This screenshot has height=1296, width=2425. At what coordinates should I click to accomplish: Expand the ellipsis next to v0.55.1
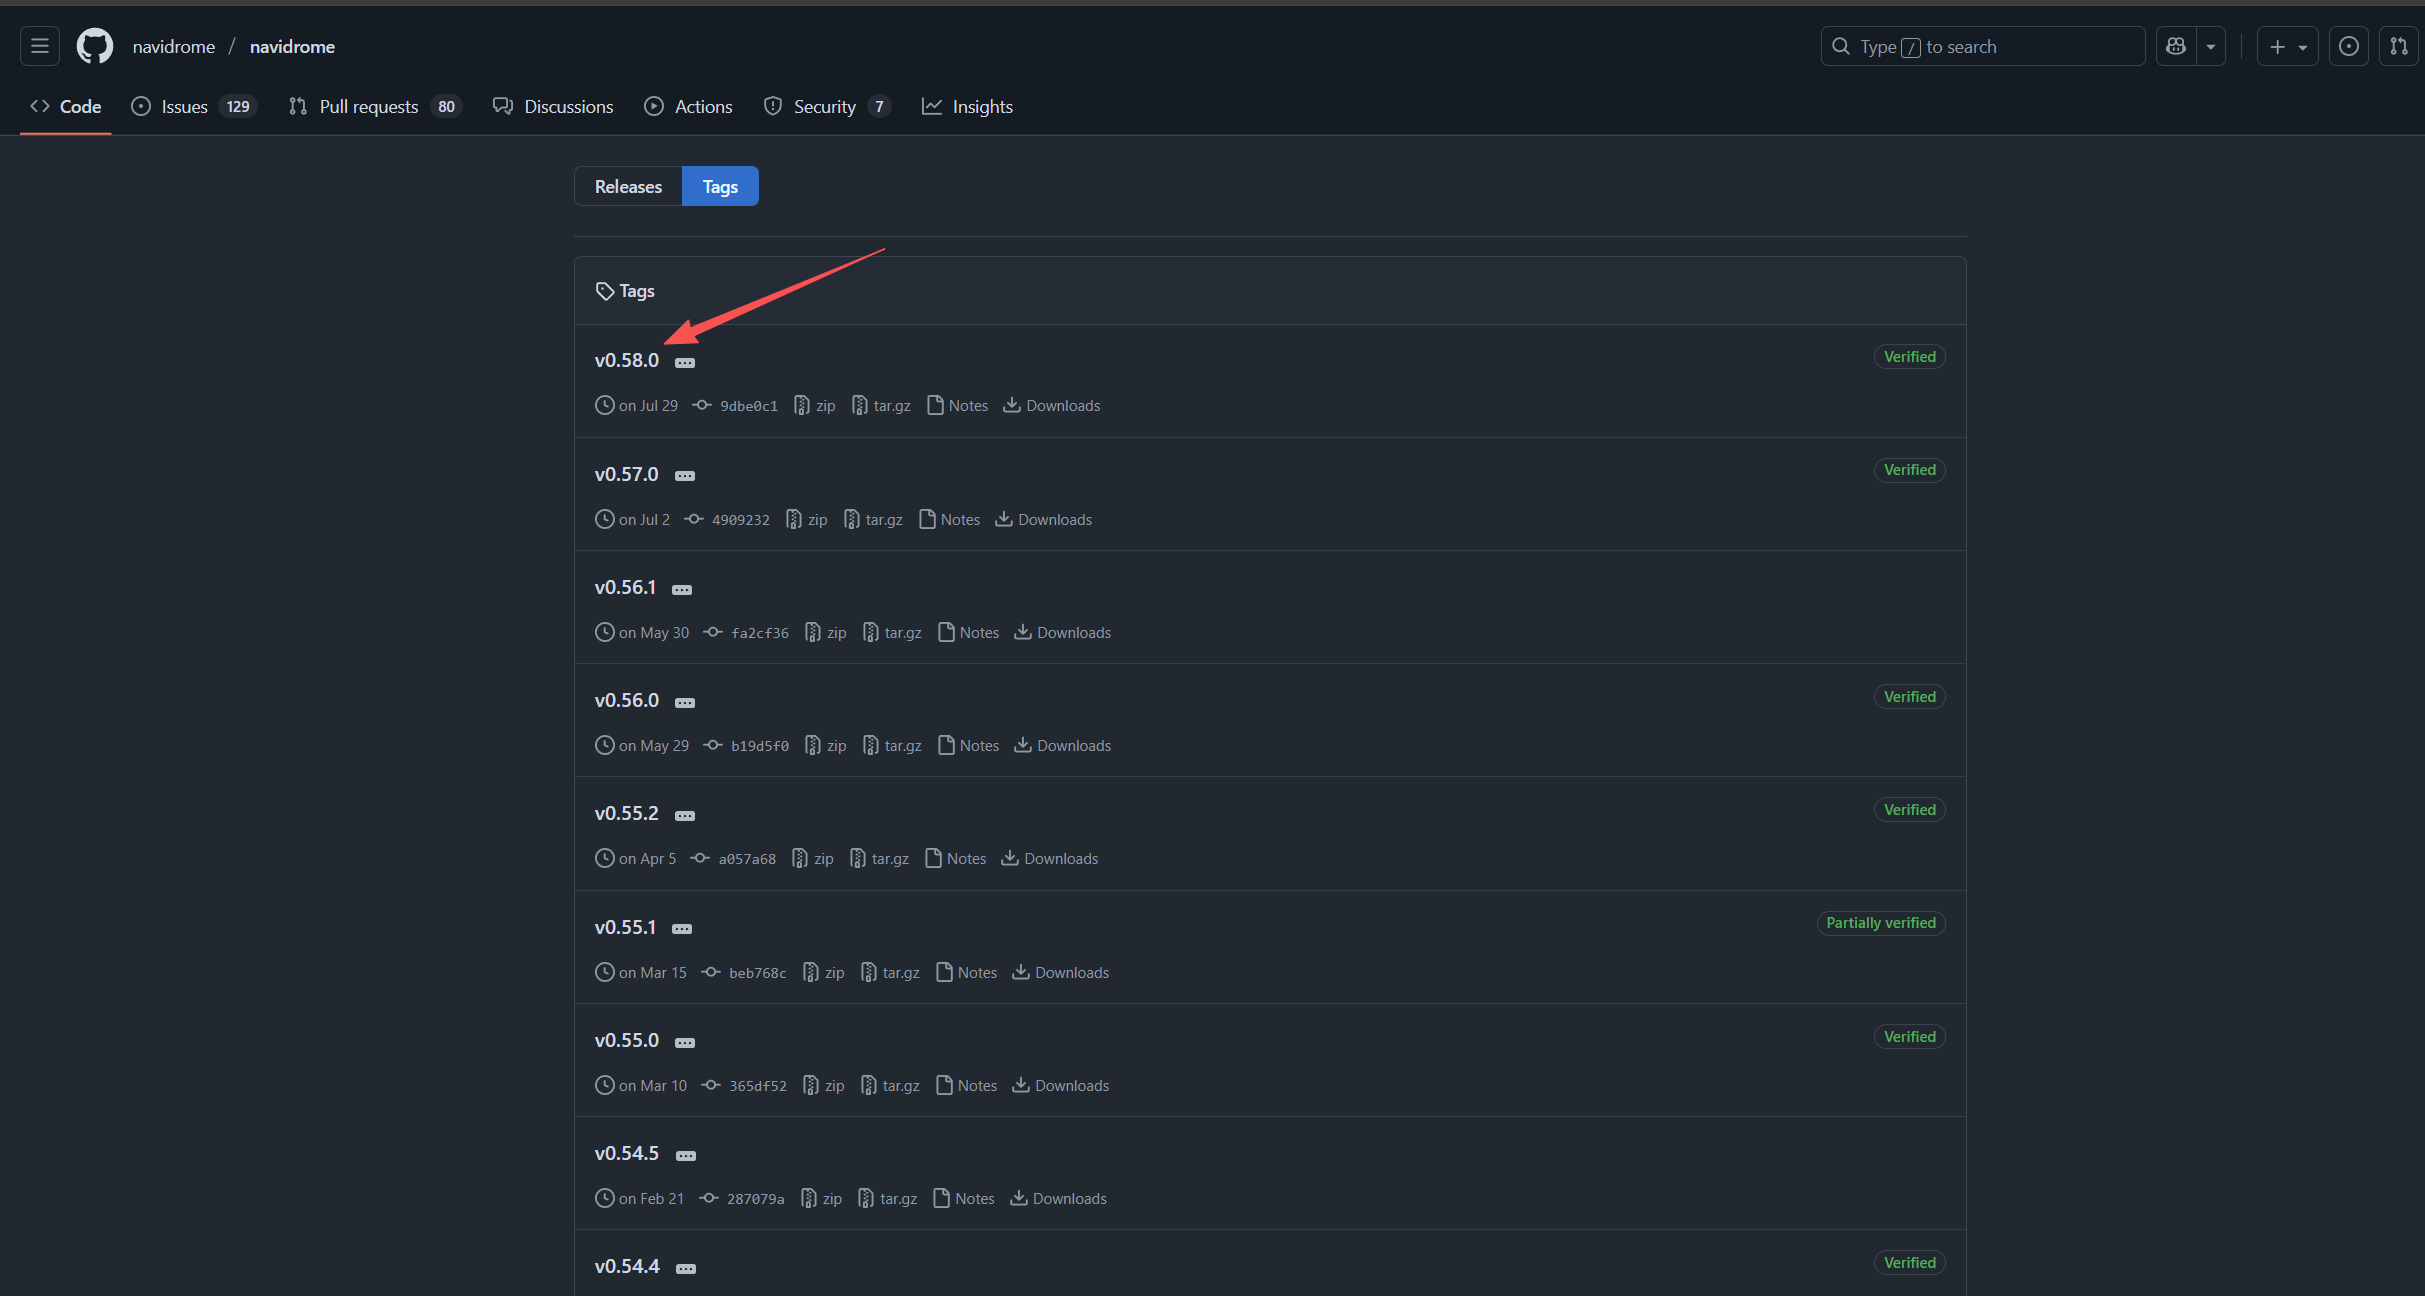click(682, 929)
